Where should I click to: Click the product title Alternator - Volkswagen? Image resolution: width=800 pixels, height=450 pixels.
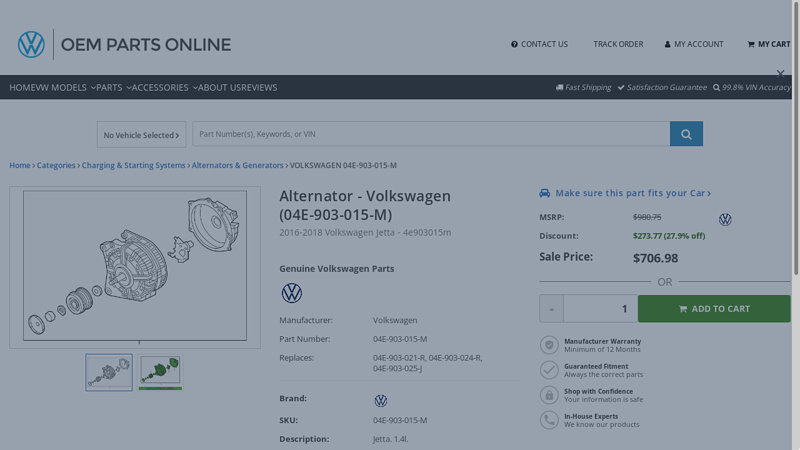(x=365, y=205)
